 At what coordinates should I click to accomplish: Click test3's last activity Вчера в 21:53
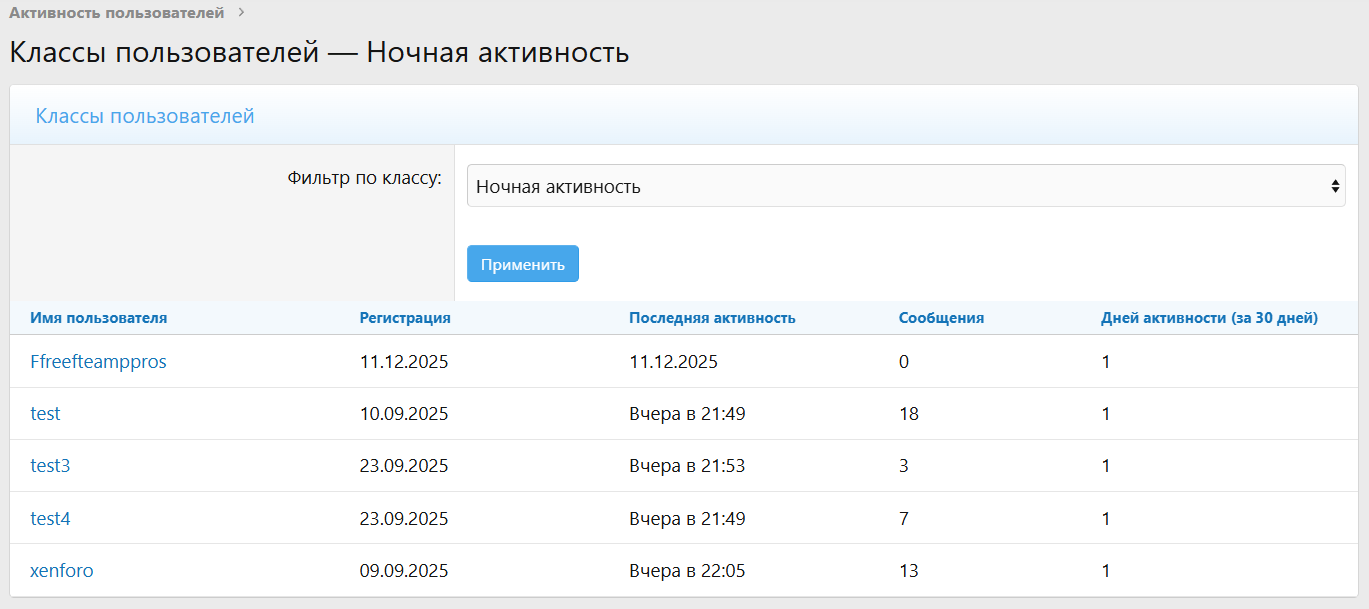click(x=687, y=466)
